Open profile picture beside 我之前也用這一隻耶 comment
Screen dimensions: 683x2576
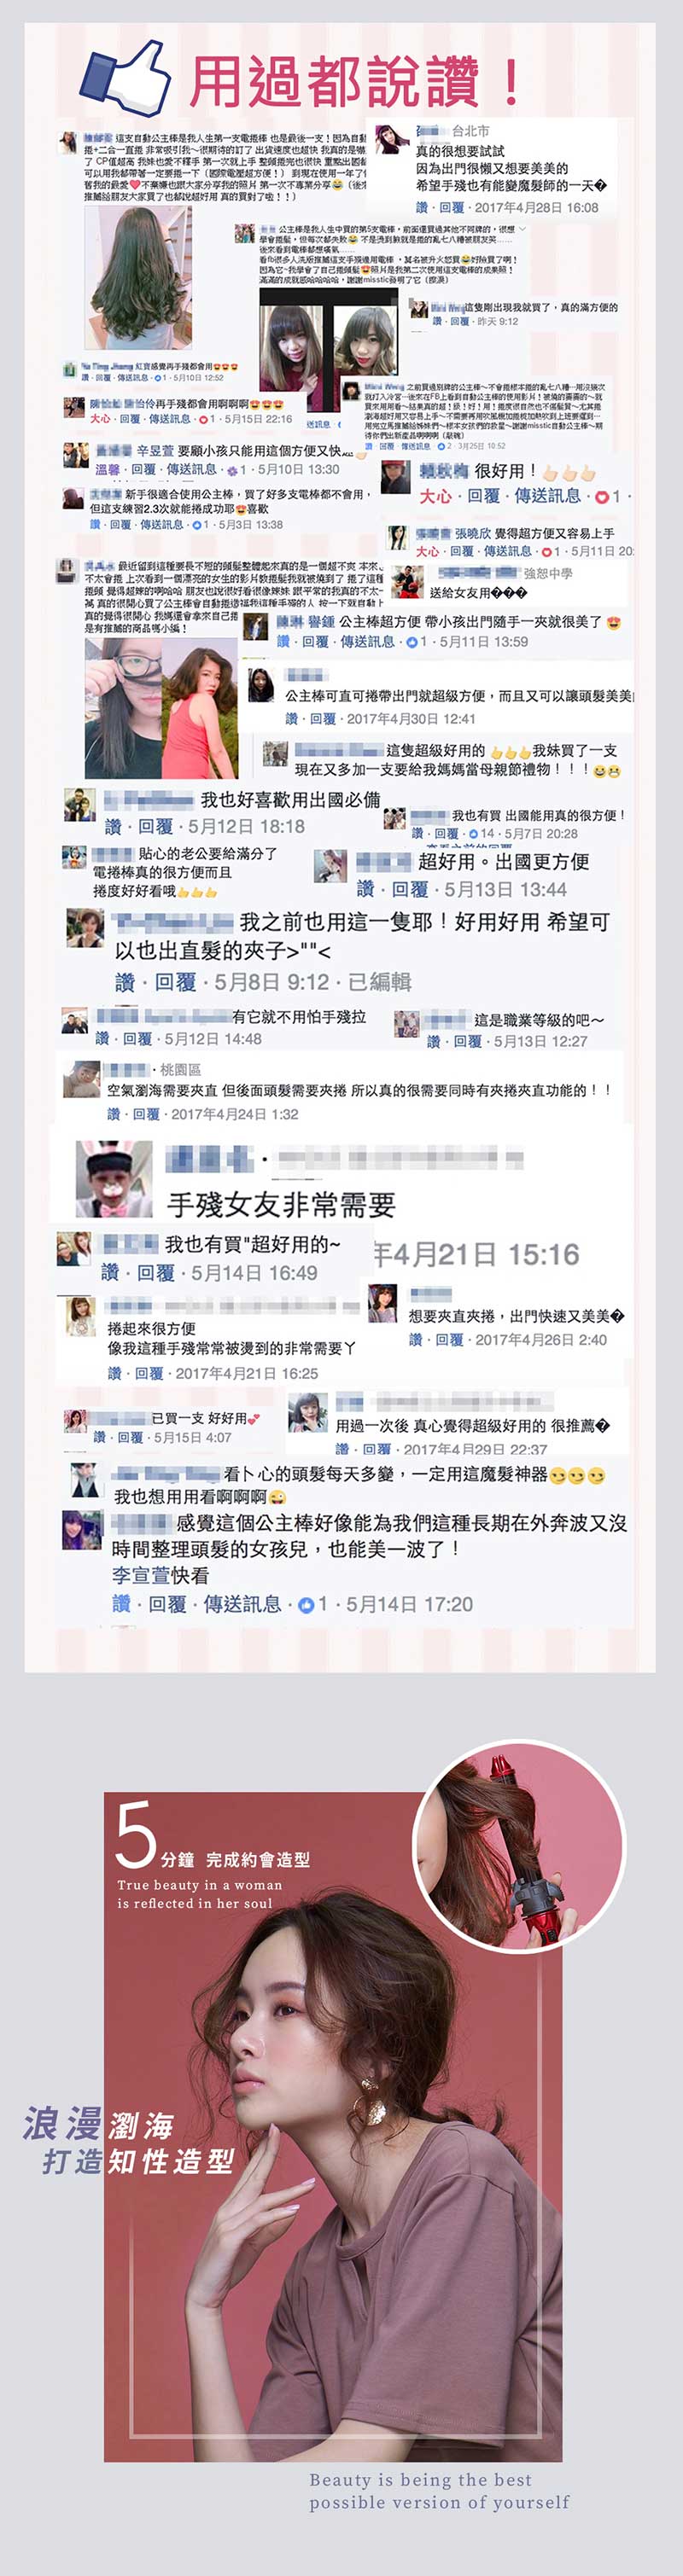(85, 928)
